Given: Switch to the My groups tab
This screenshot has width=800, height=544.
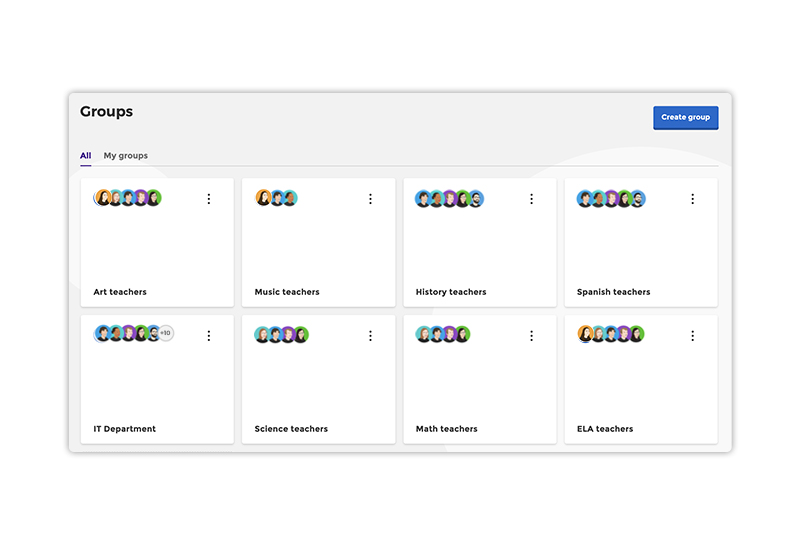Looking at the screenshot, I should 125,156.
